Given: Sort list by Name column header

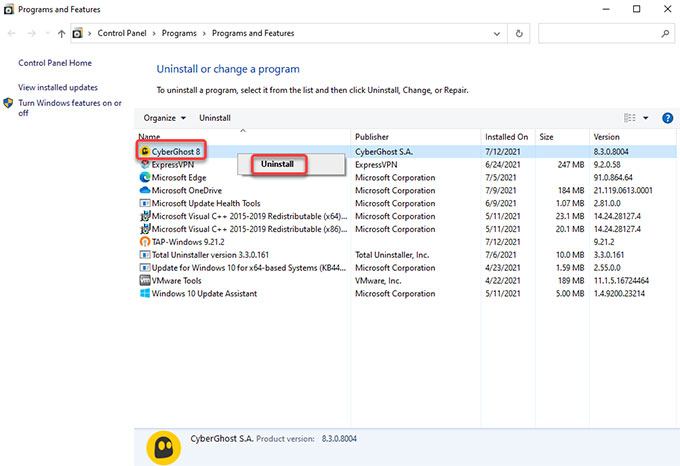Looking at the screenshot, I should pyautogui.click(x=149, y=137).
